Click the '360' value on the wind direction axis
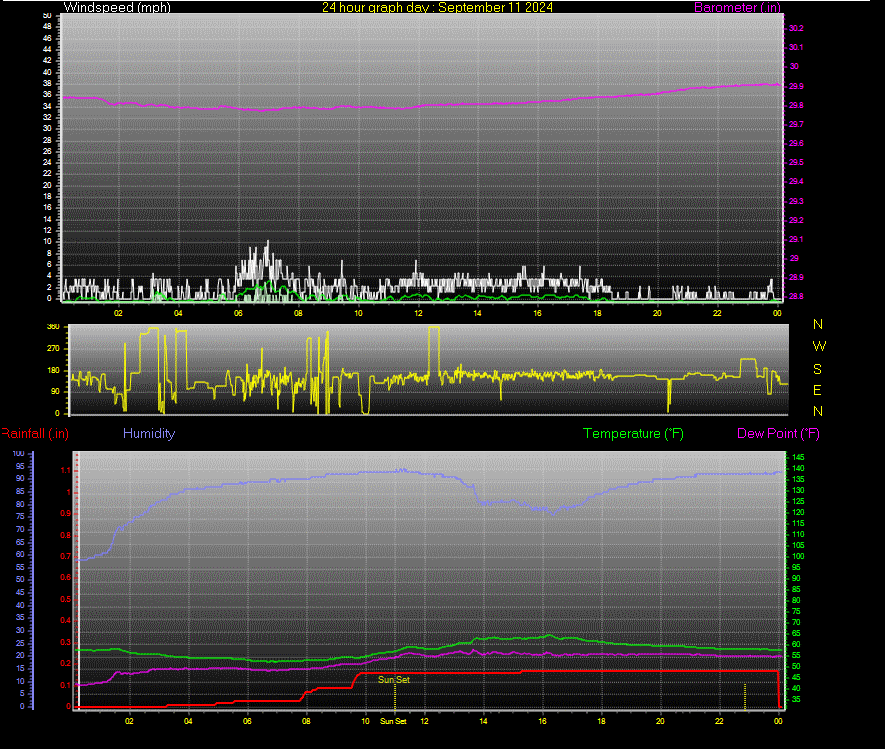885x749 pixels. click(x=53, y=327)
